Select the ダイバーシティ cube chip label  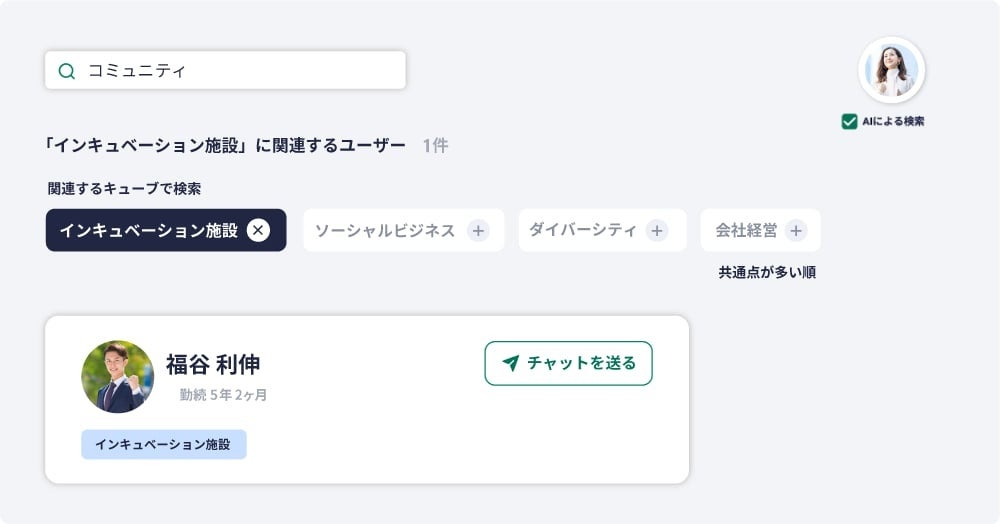[582, 230]
